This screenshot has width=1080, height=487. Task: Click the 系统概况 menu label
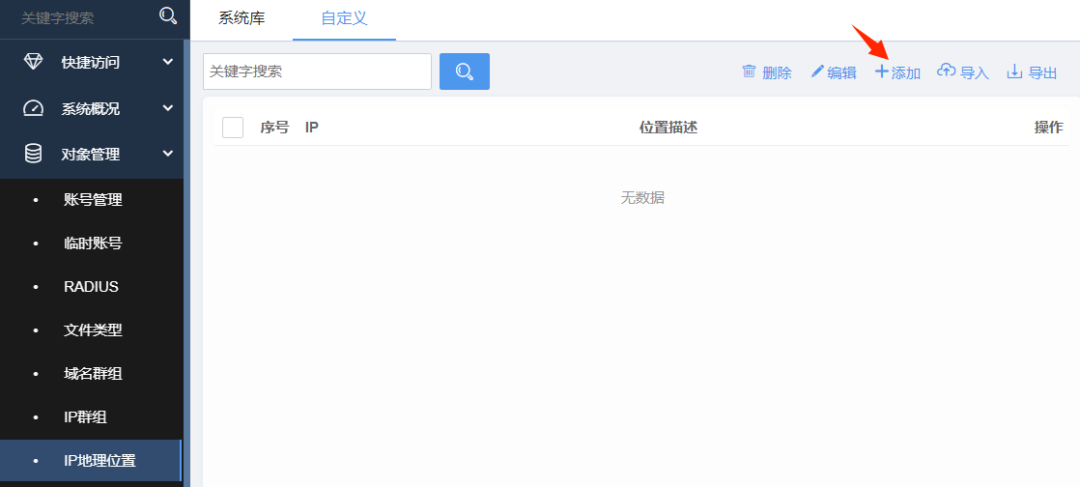[91, 109]
